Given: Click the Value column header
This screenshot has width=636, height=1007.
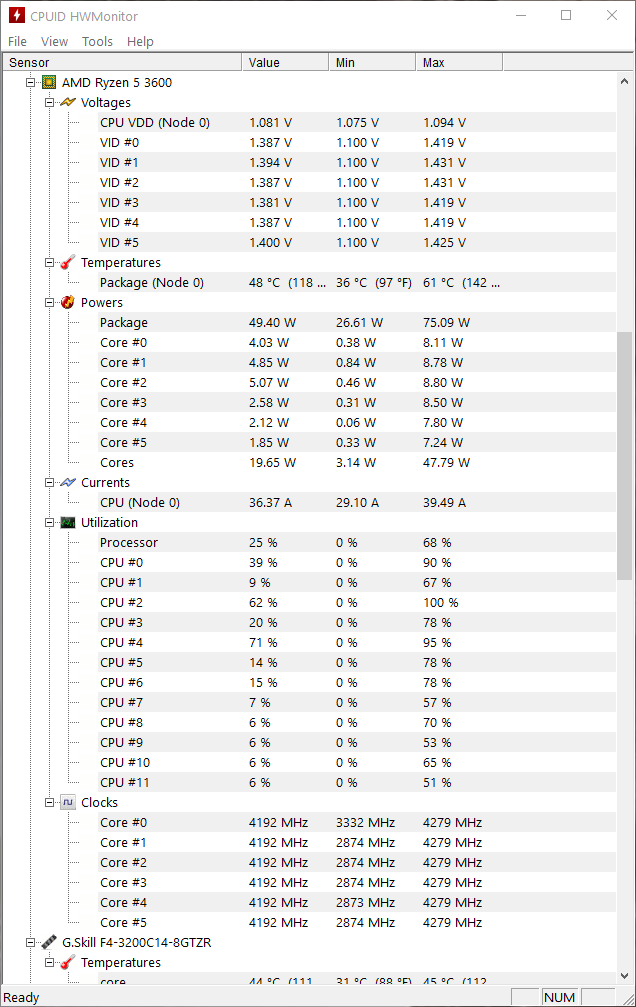Looking at the screenshot, I should coord(285,62).
